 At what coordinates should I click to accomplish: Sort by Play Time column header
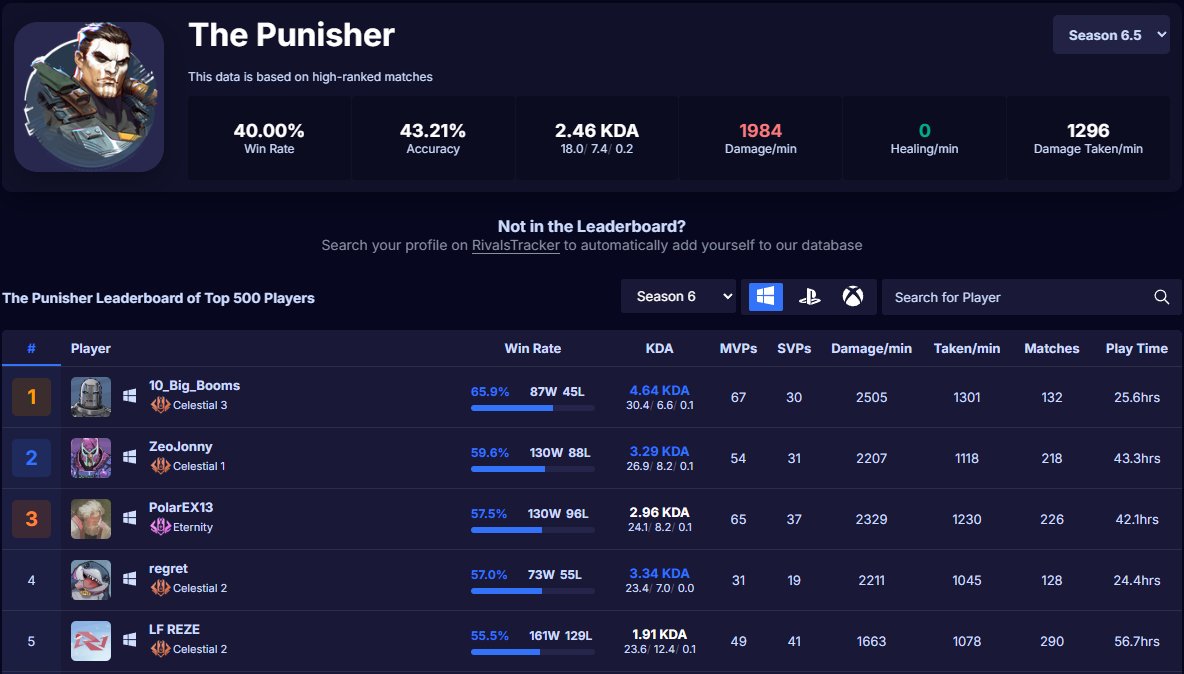[x=1136, y=348]
